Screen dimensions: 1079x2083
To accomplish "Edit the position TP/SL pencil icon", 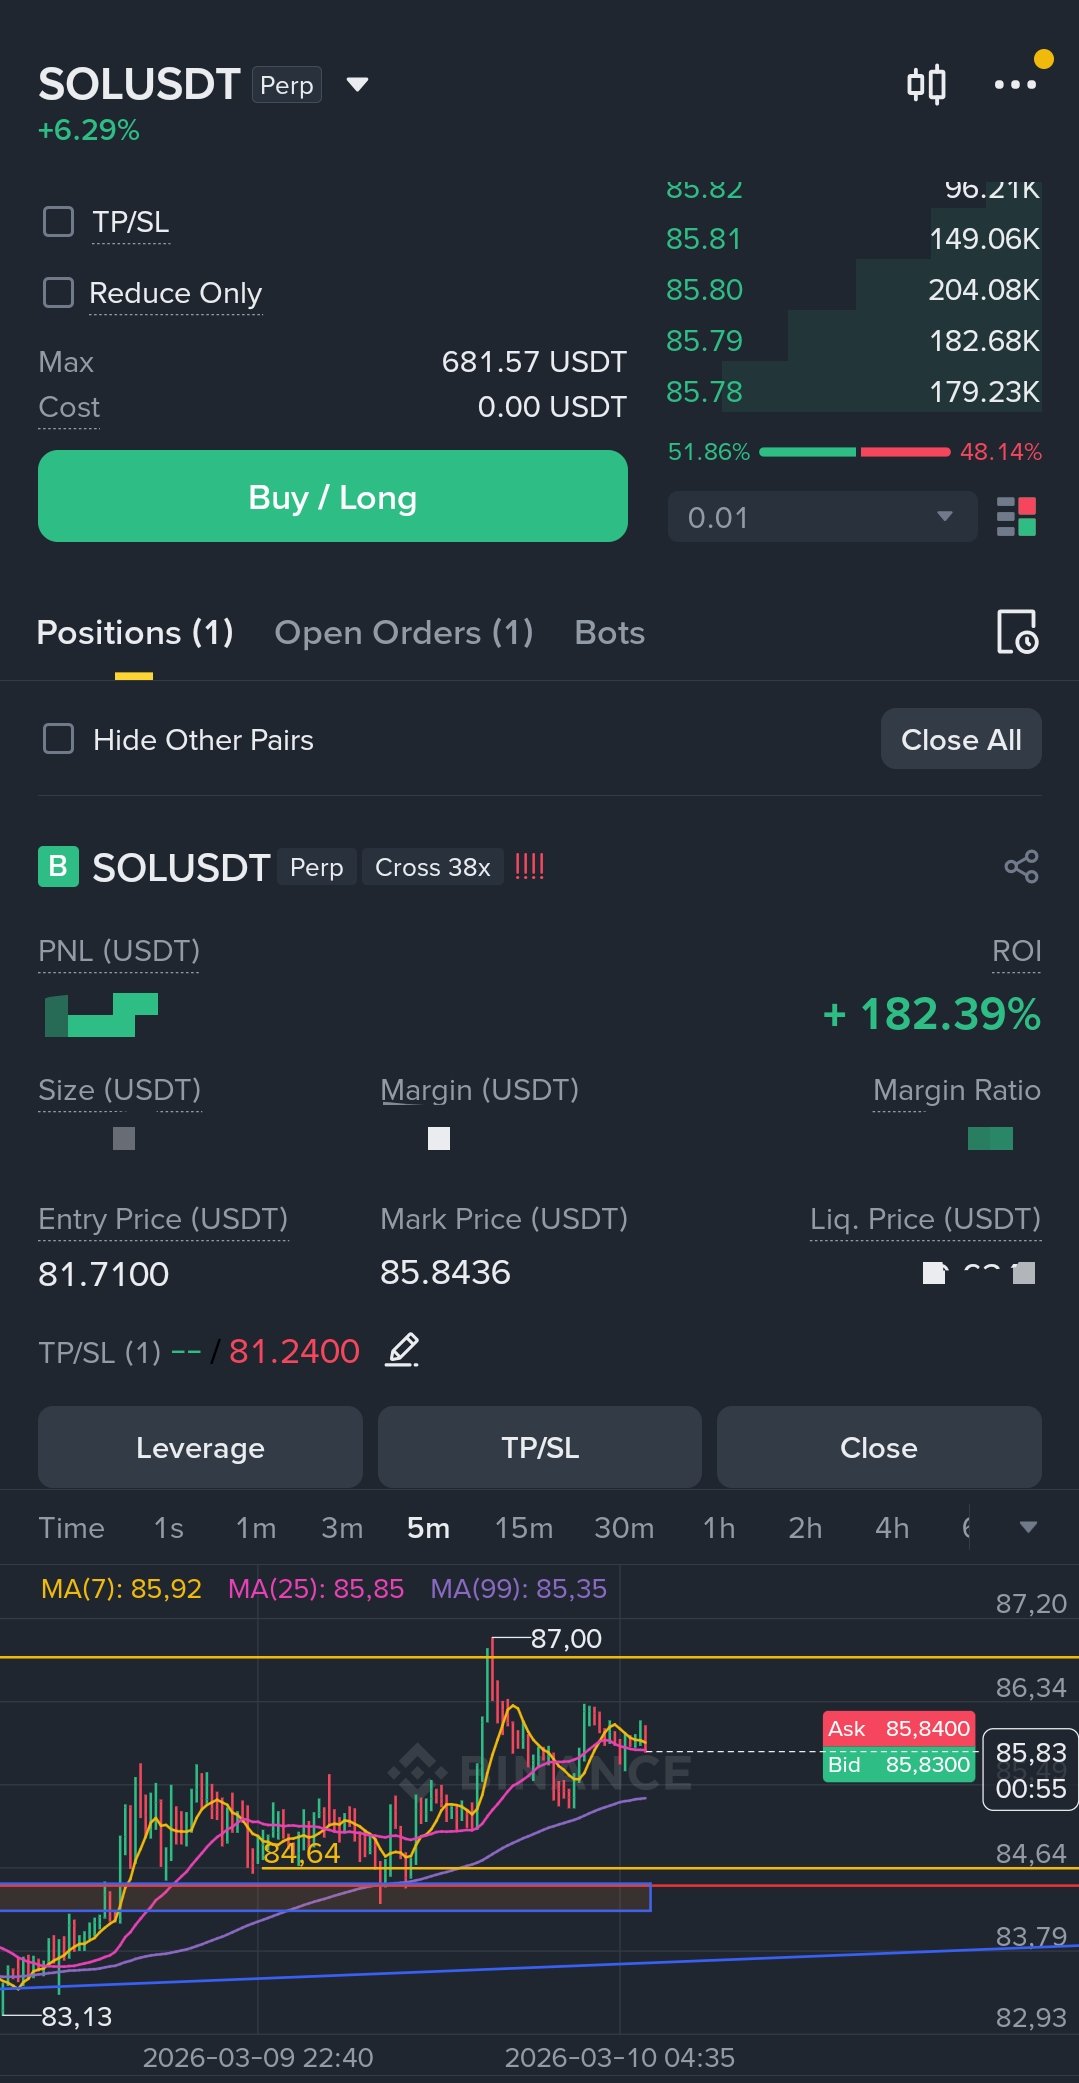I will coord(402,1351).
